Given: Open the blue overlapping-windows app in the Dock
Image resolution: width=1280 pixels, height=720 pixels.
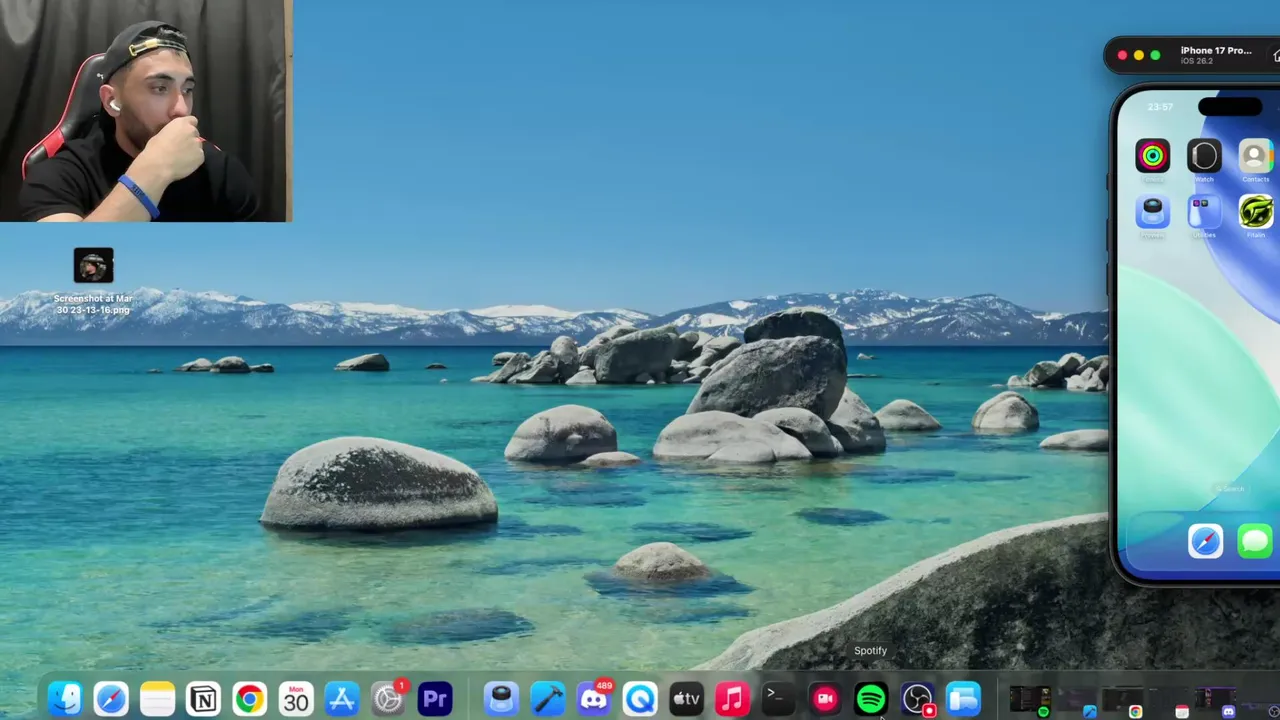Looking at the screenshot, I should [x=963, y=699].
